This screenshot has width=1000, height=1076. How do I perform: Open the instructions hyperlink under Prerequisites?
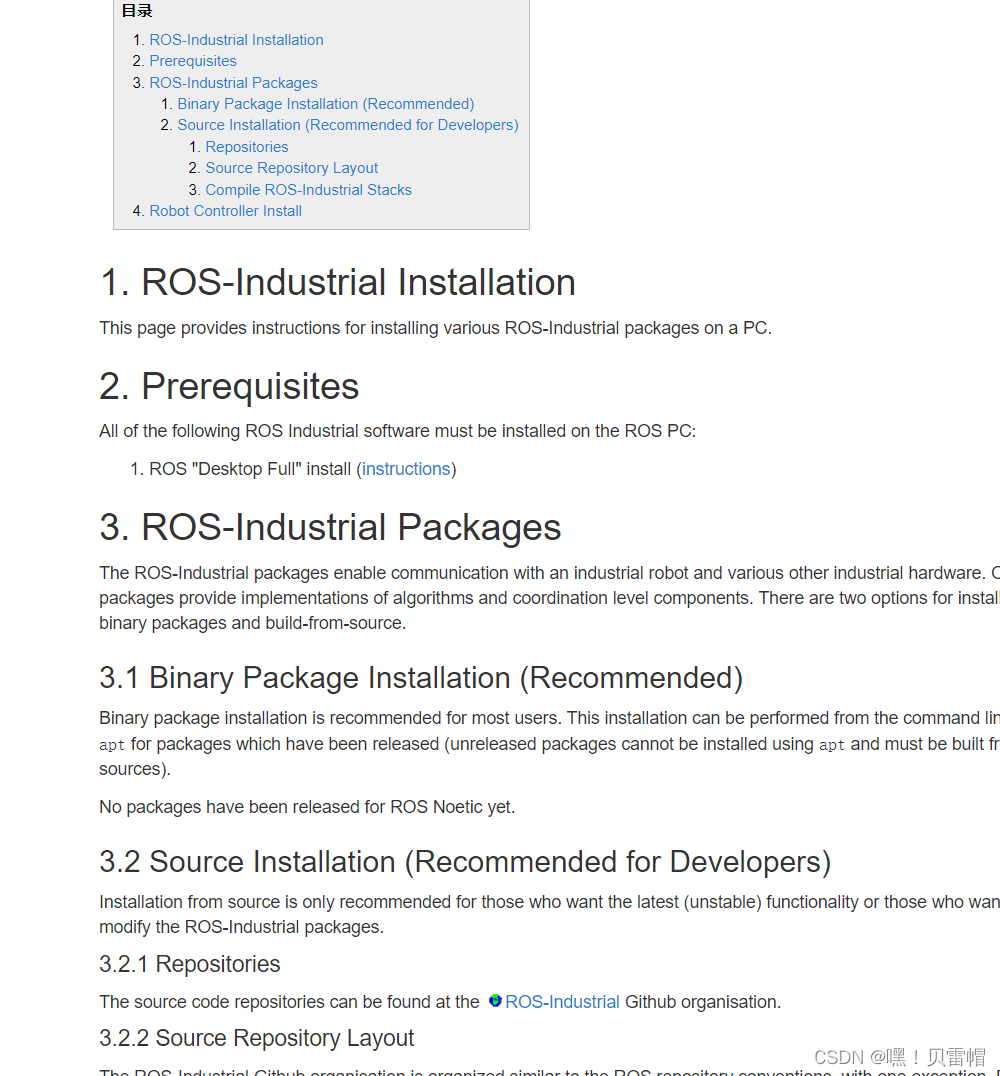405,468
